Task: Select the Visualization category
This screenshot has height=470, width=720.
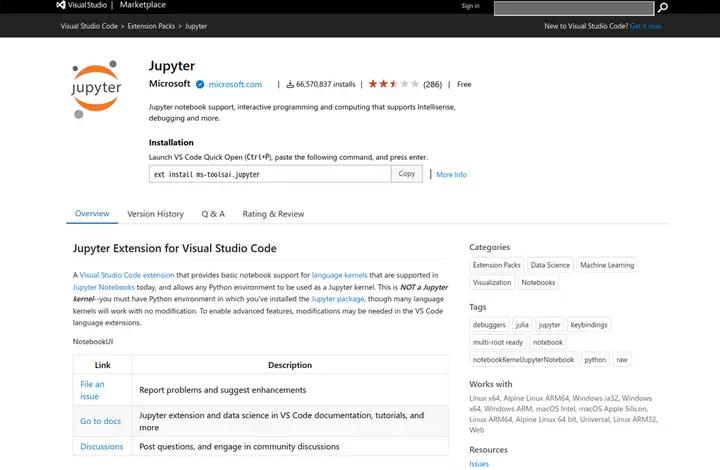Action: (x=492, y=282)
